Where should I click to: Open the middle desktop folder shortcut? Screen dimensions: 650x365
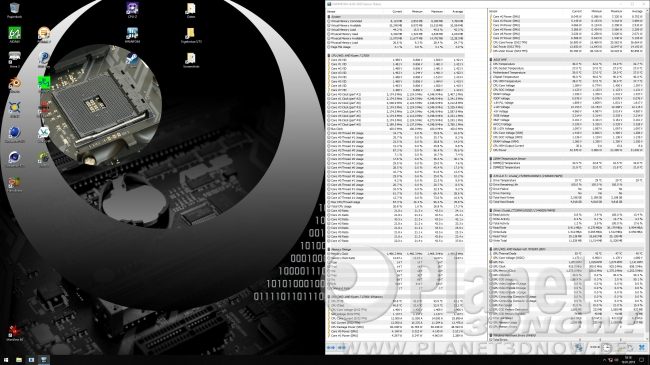point(191,35)
